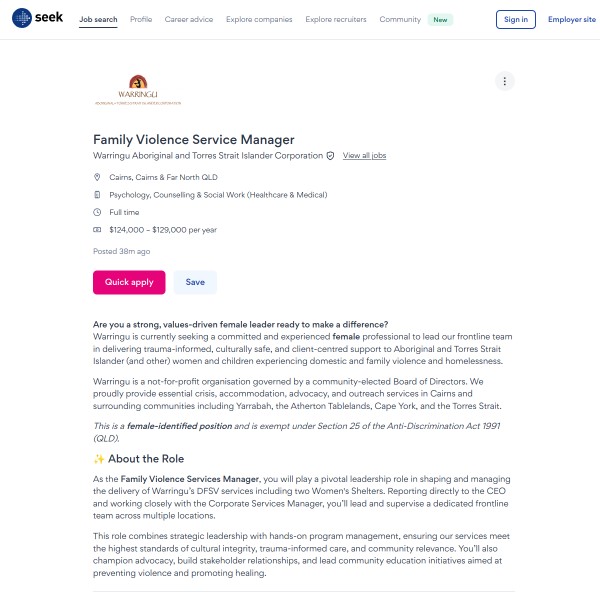
Task: Click the location pin icon
Action: click(97, 177)
